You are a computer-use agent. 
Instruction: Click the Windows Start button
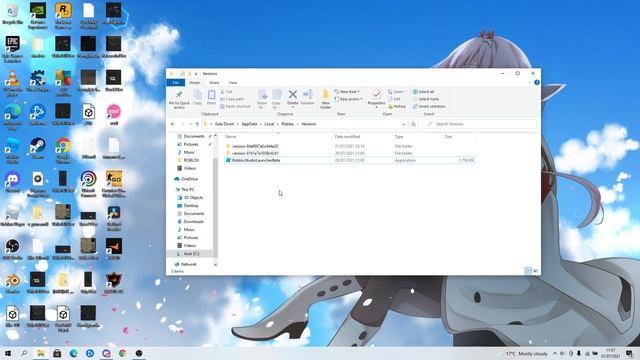pos(7,353)
